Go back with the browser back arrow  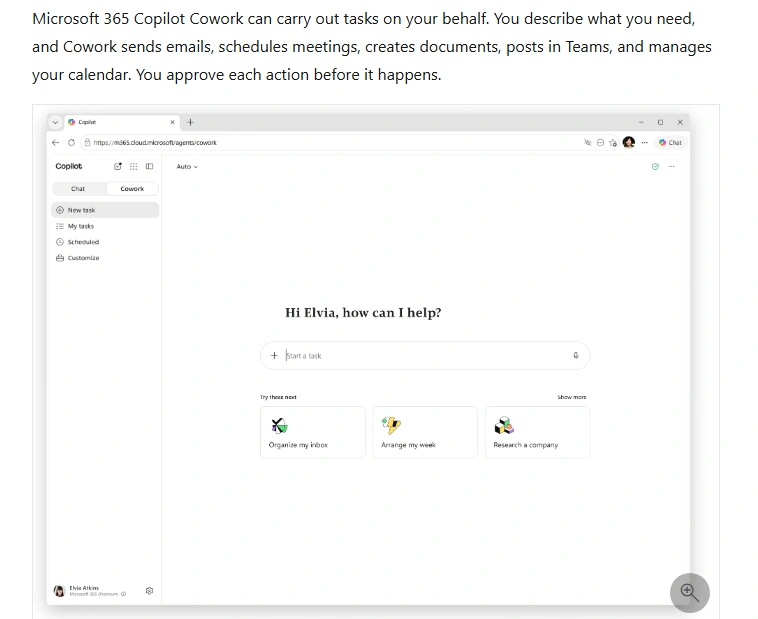[x=55, y=143]
